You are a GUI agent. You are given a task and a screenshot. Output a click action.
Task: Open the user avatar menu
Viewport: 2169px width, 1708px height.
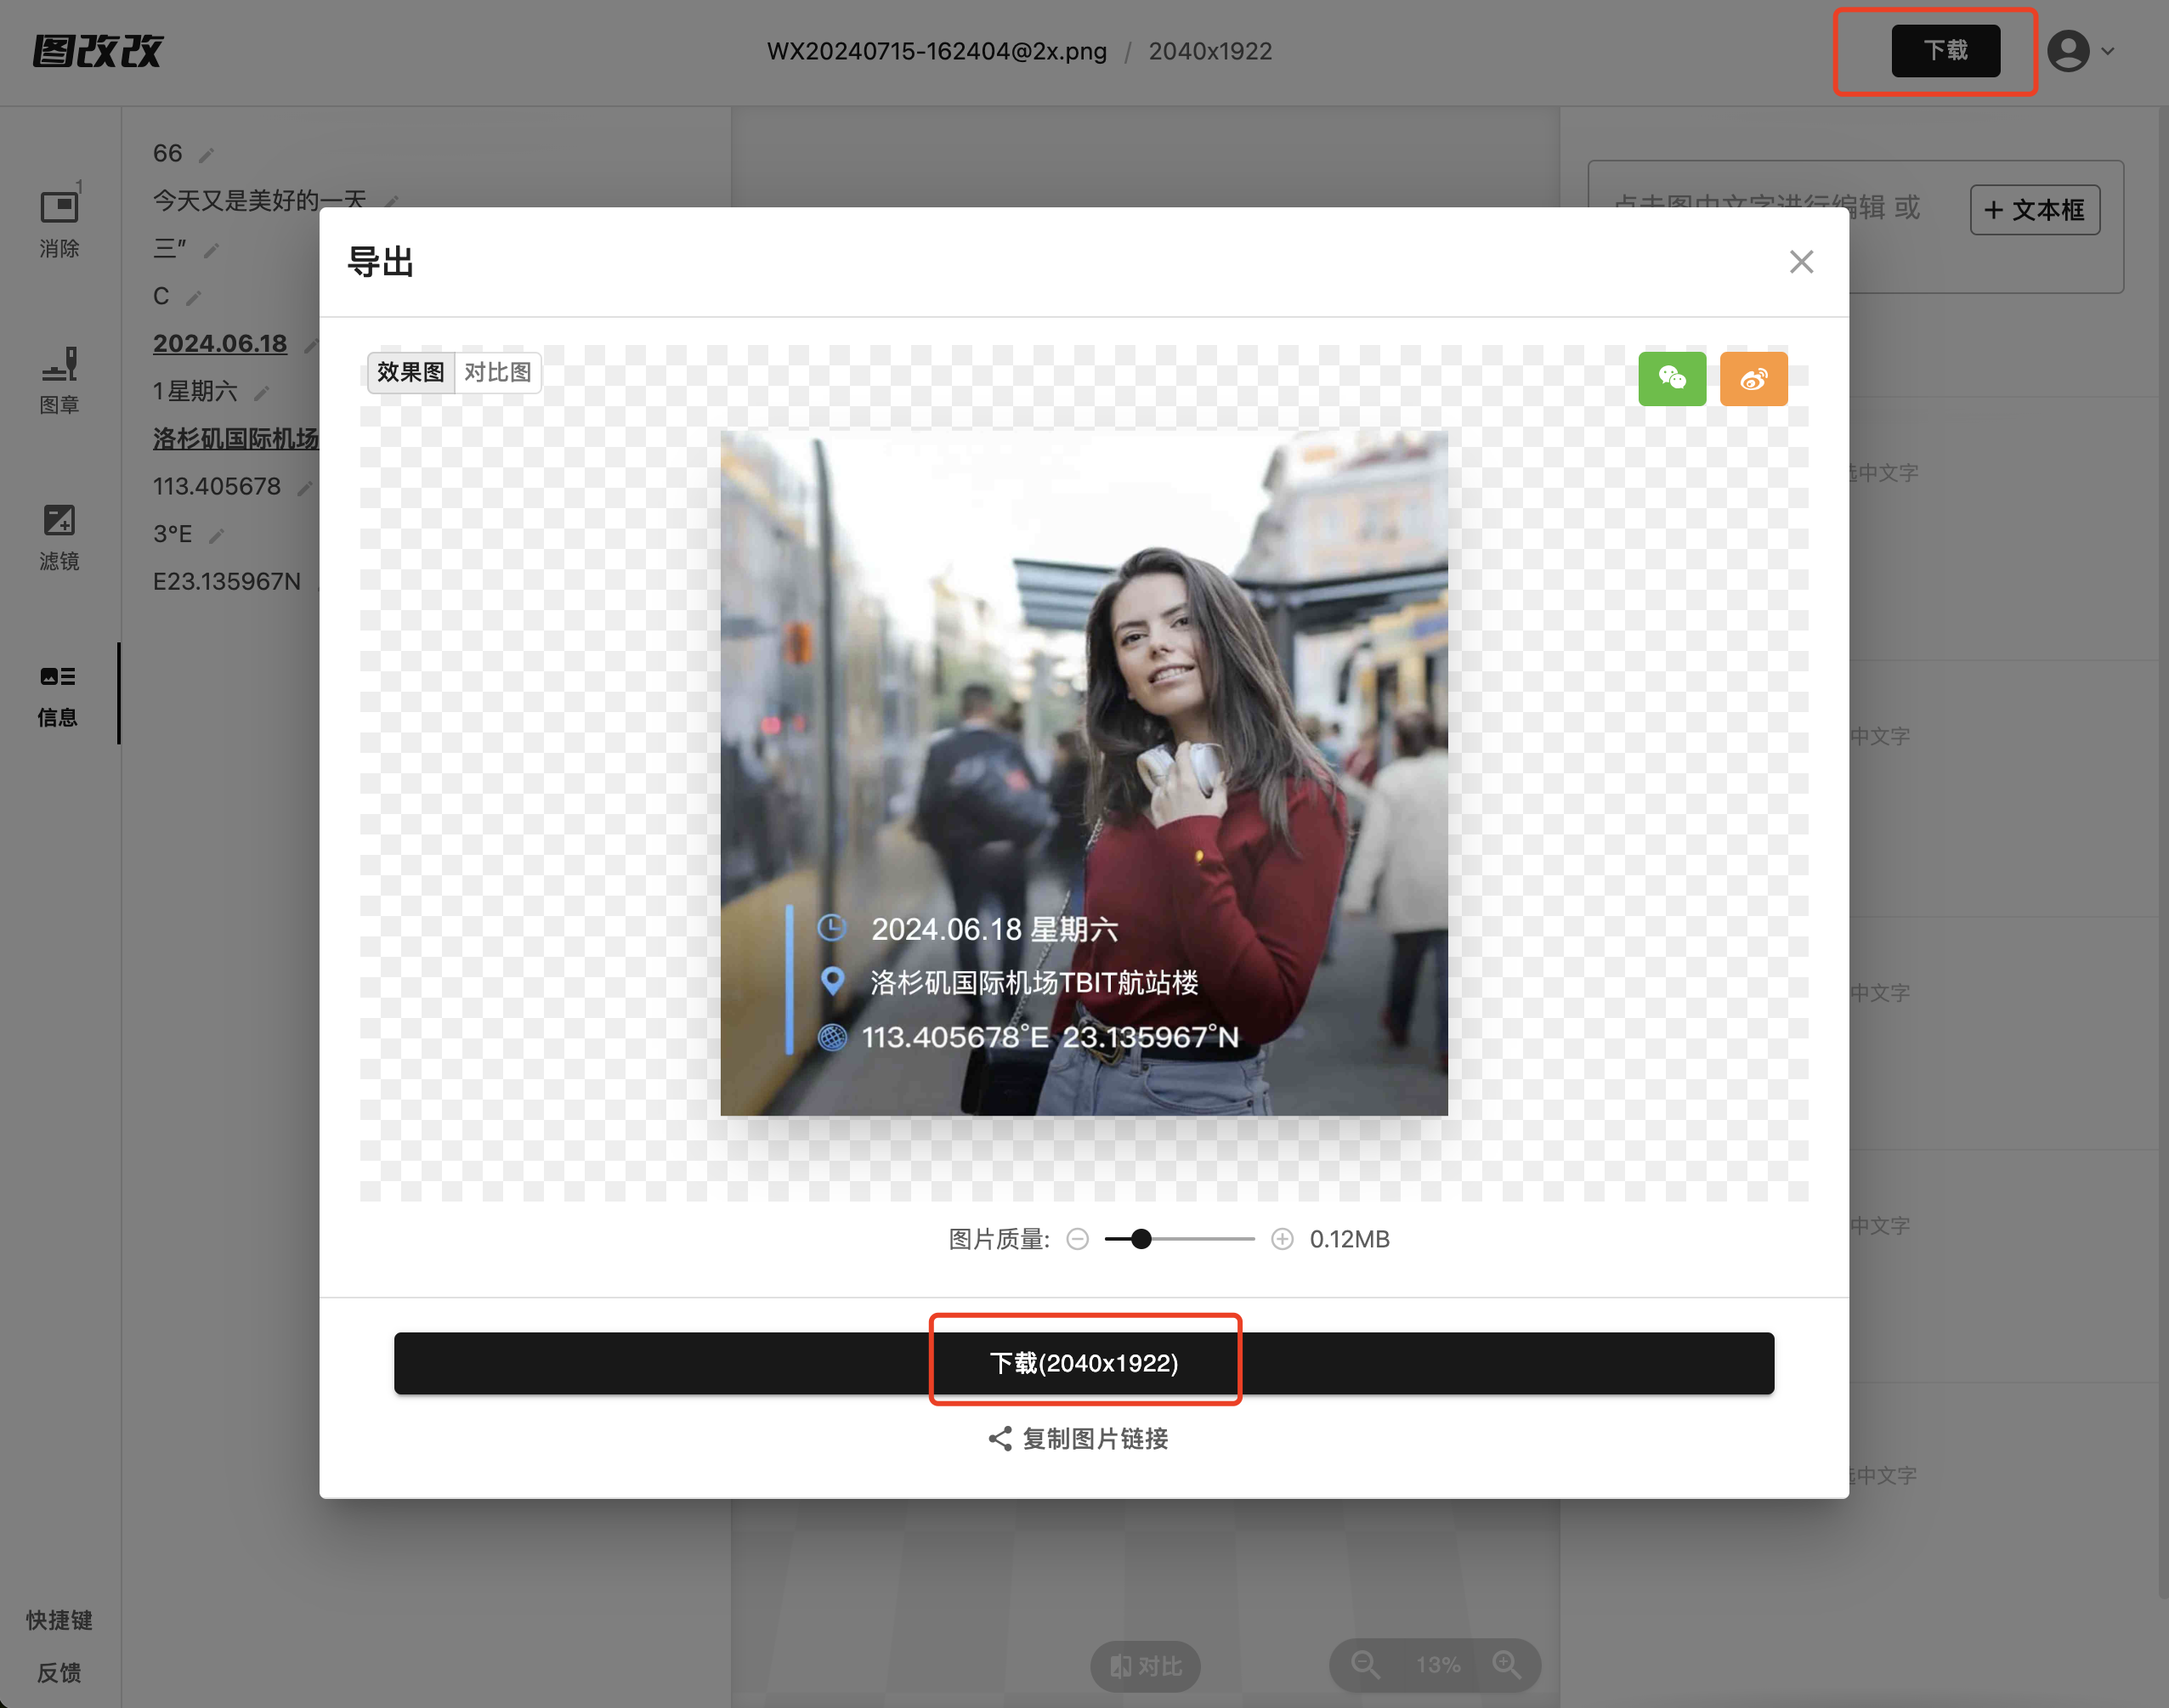2068,51
